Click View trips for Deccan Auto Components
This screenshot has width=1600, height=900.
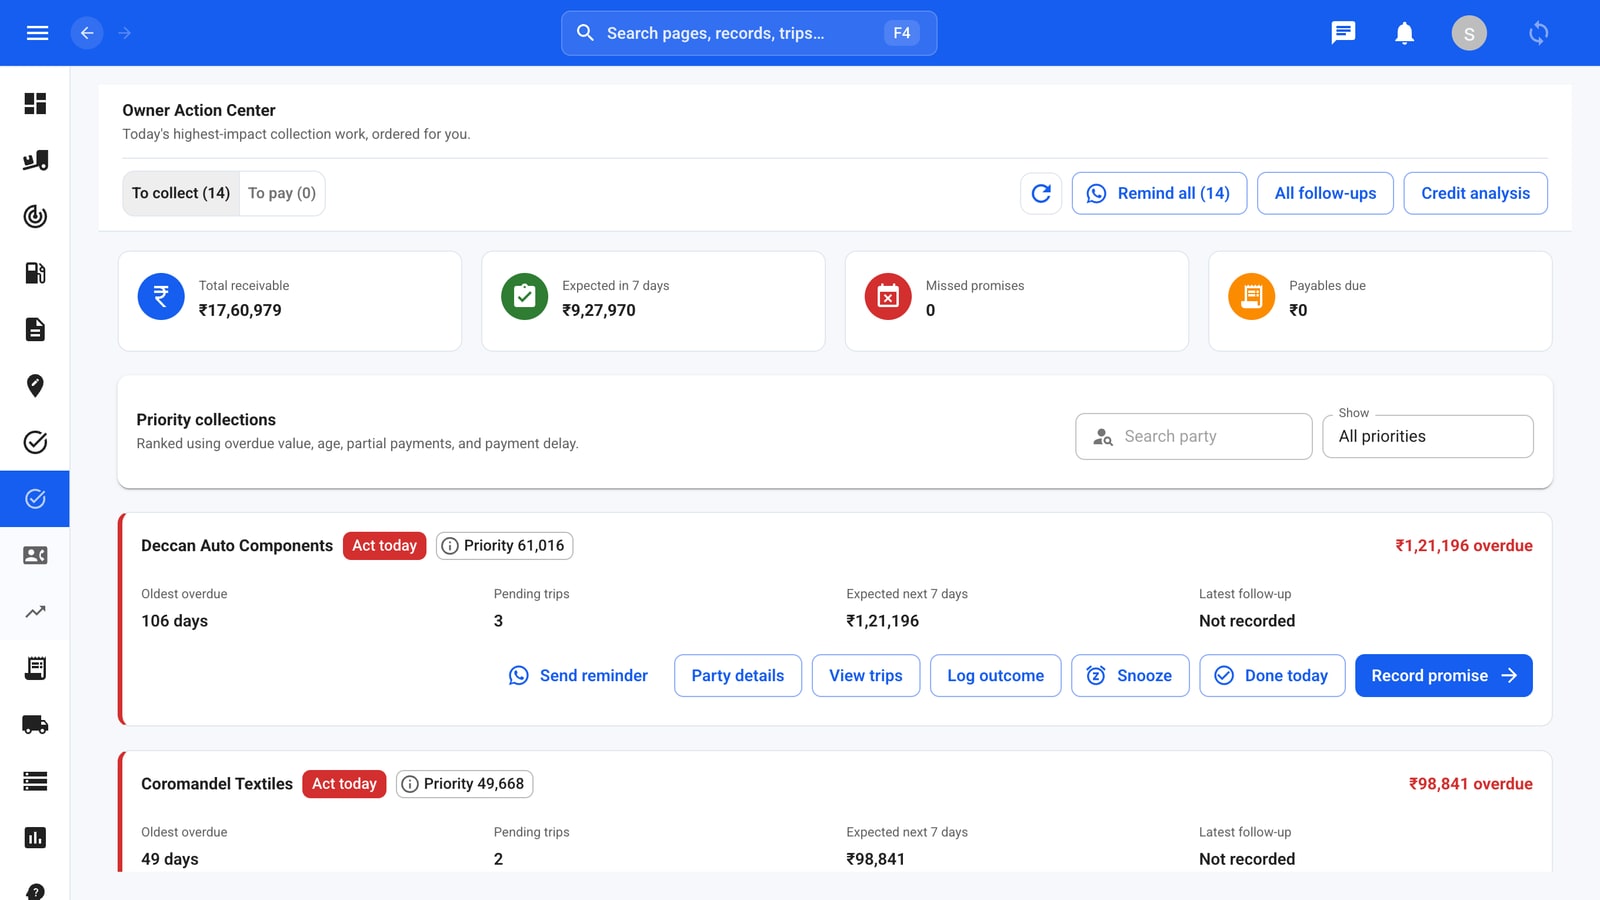point(866,676)
